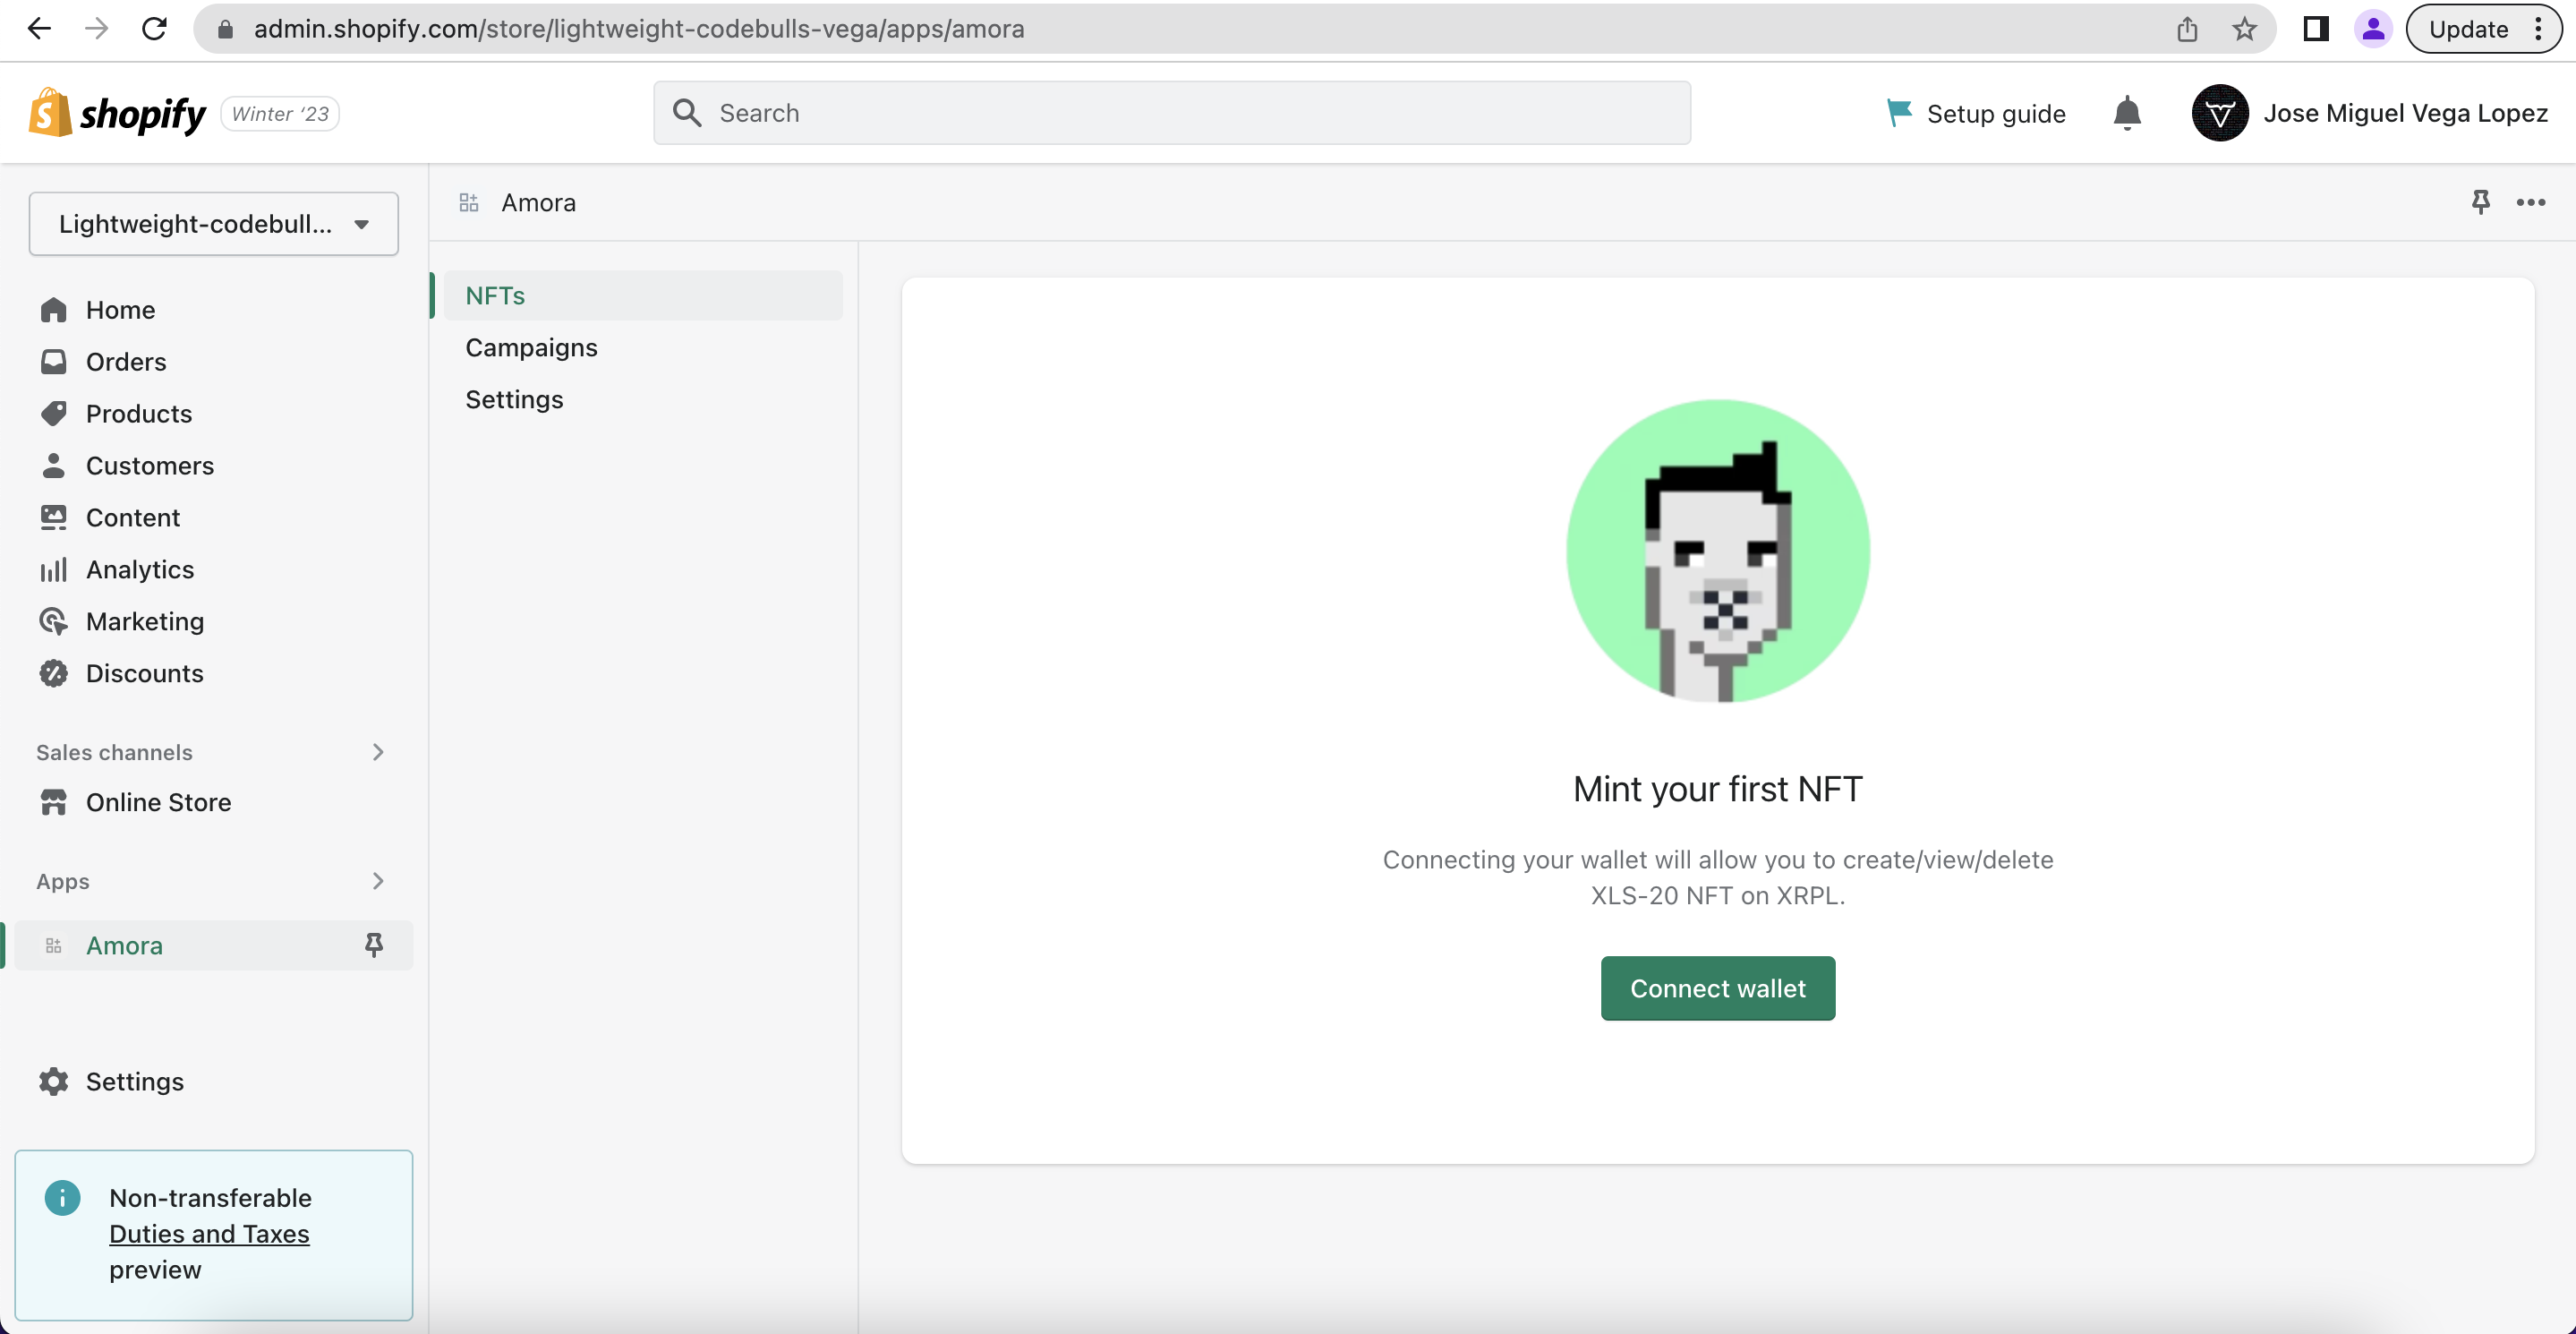Expand the Sales channels section

tap(377, 752)
